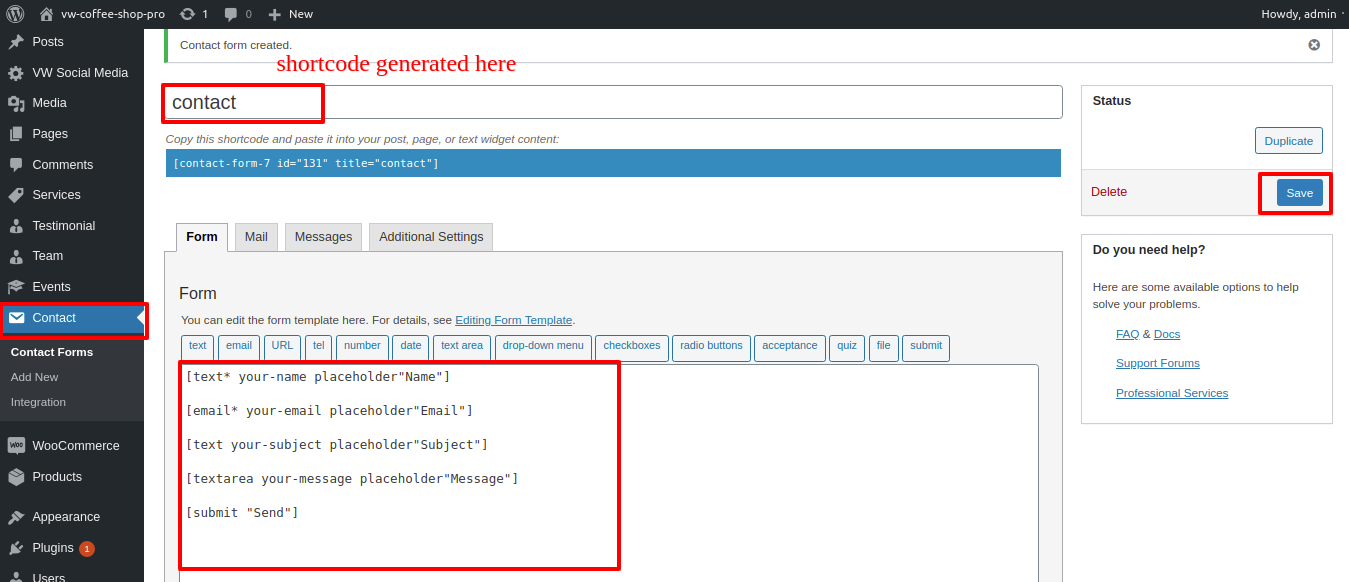Switch to the Mail tab

click(256, 237)
